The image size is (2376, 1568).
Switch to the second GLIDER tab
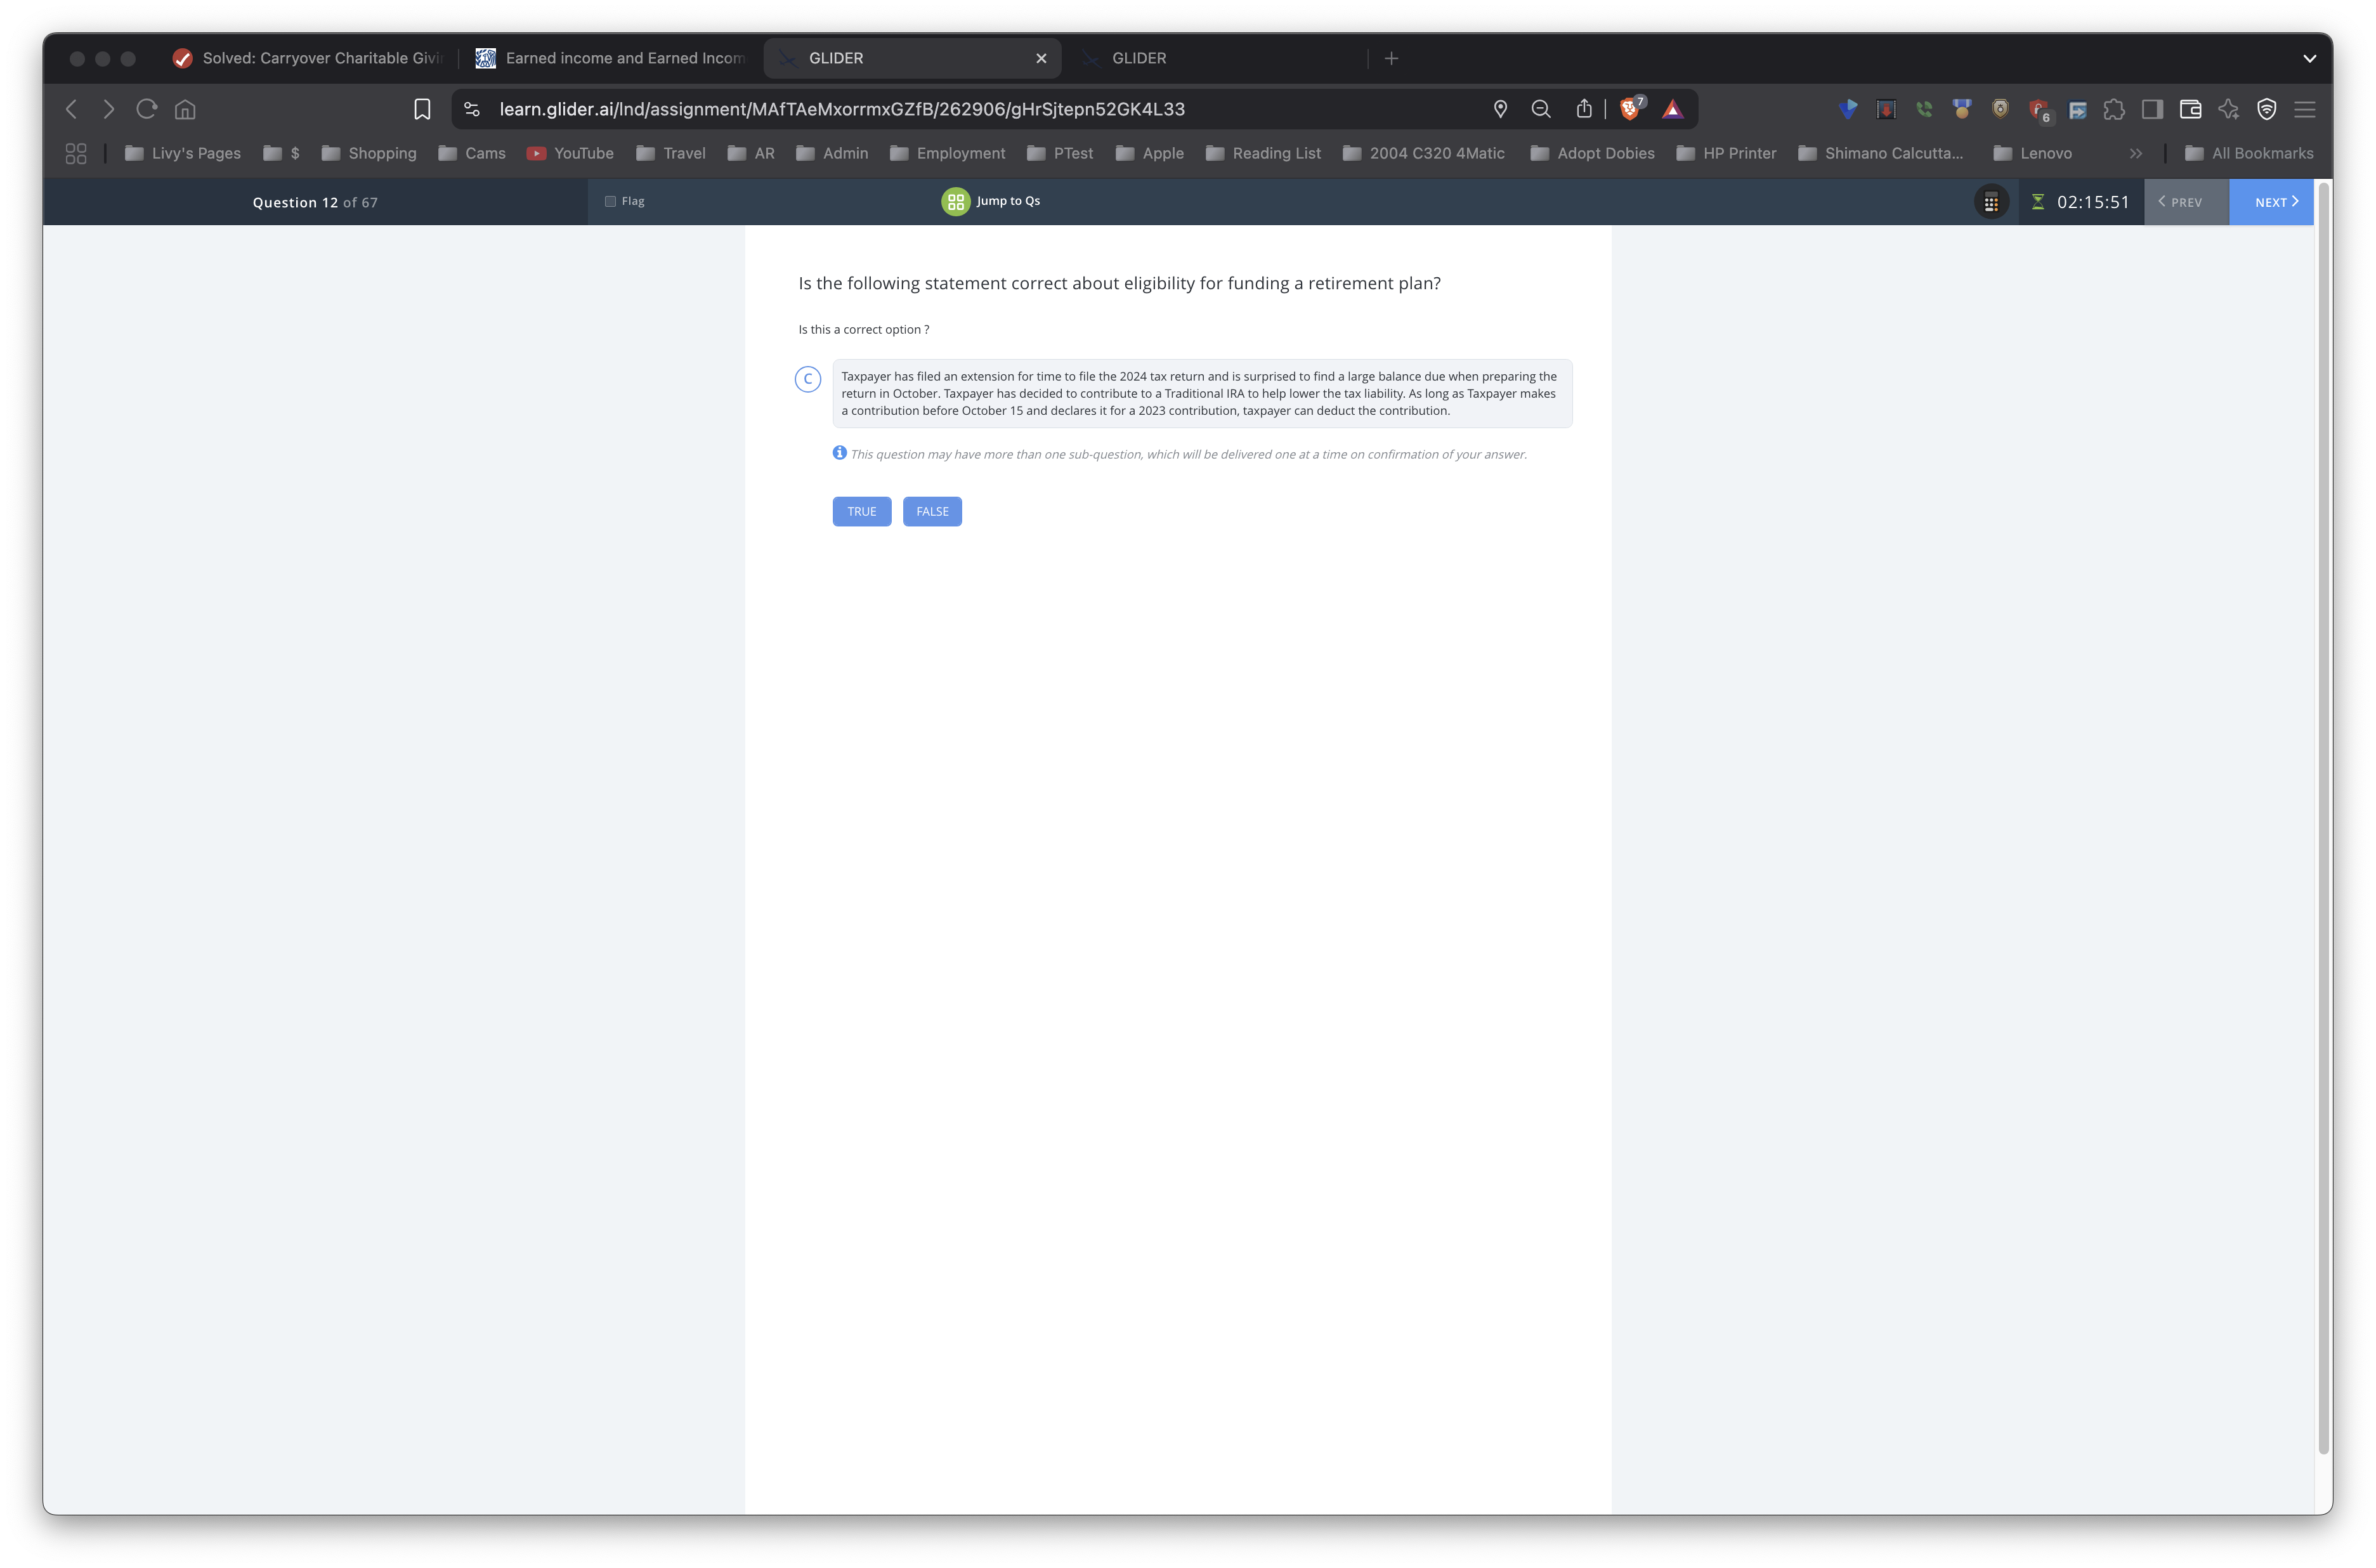[x=1139, y=58]
